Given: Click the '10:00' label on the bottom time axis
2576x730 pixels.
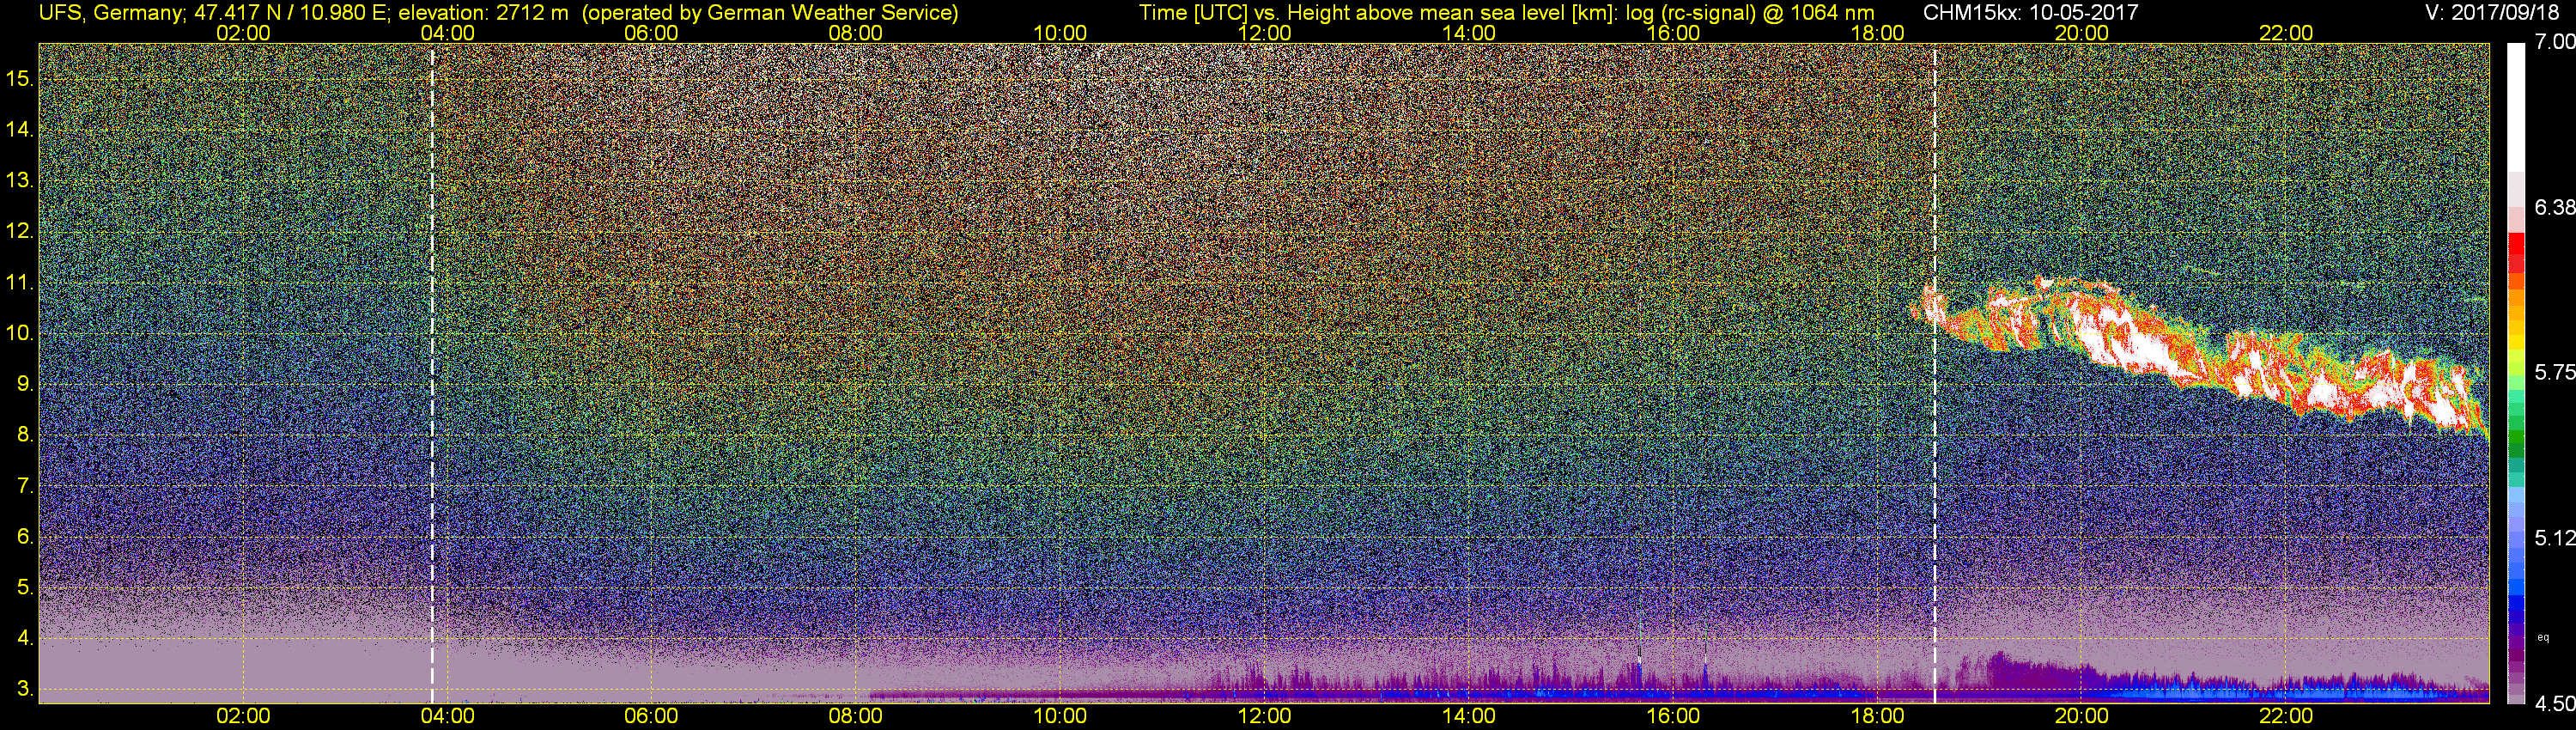Looking at the screenshot, I should point(1060,717).
